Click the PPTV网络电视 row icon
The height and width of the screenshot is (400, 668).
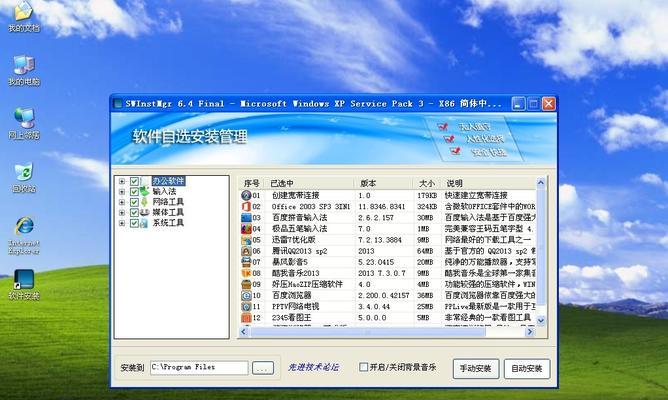click(x=246, y=306)
